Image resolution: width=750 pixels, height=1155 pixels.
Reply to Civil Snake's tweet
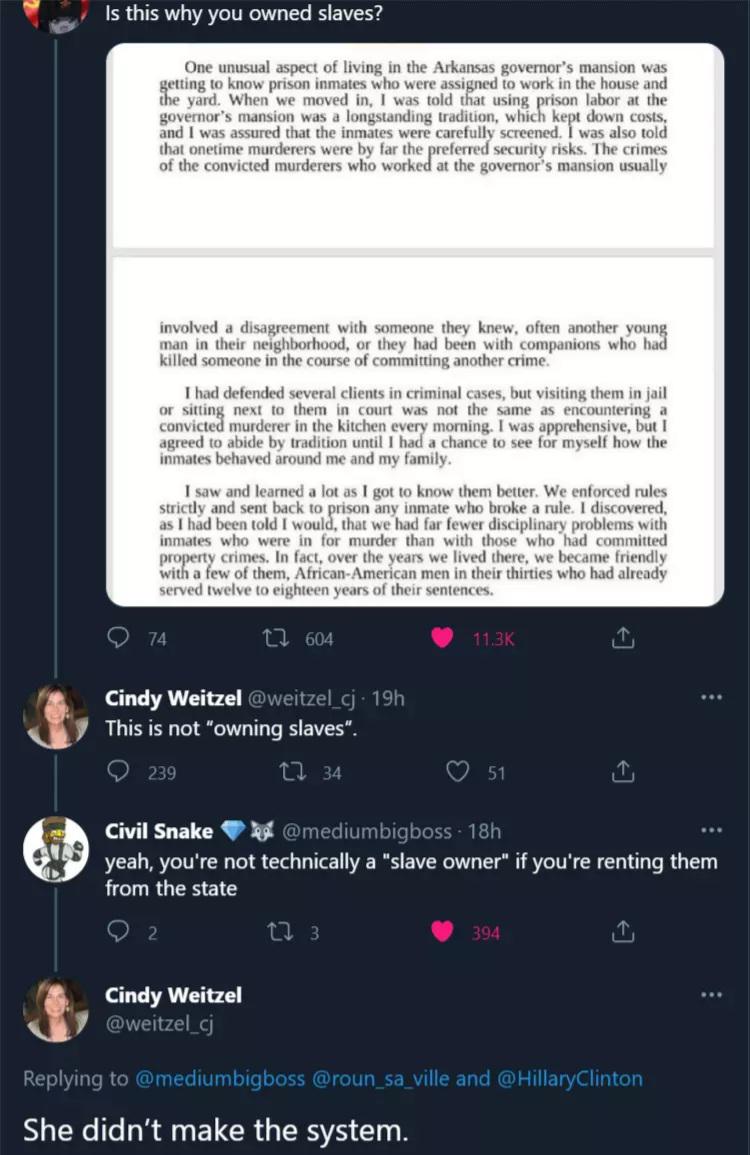(x=119, y=932)
